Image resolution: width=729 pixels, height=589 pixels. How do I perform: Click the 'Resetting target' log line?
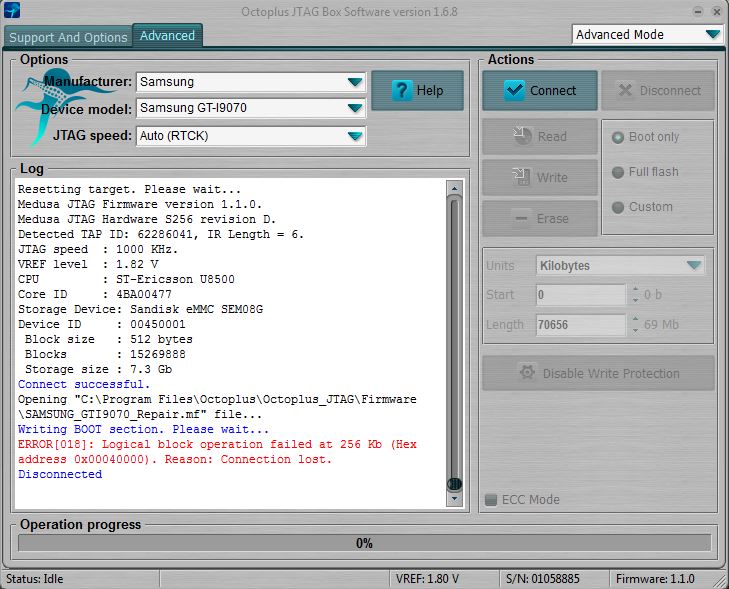129,189
